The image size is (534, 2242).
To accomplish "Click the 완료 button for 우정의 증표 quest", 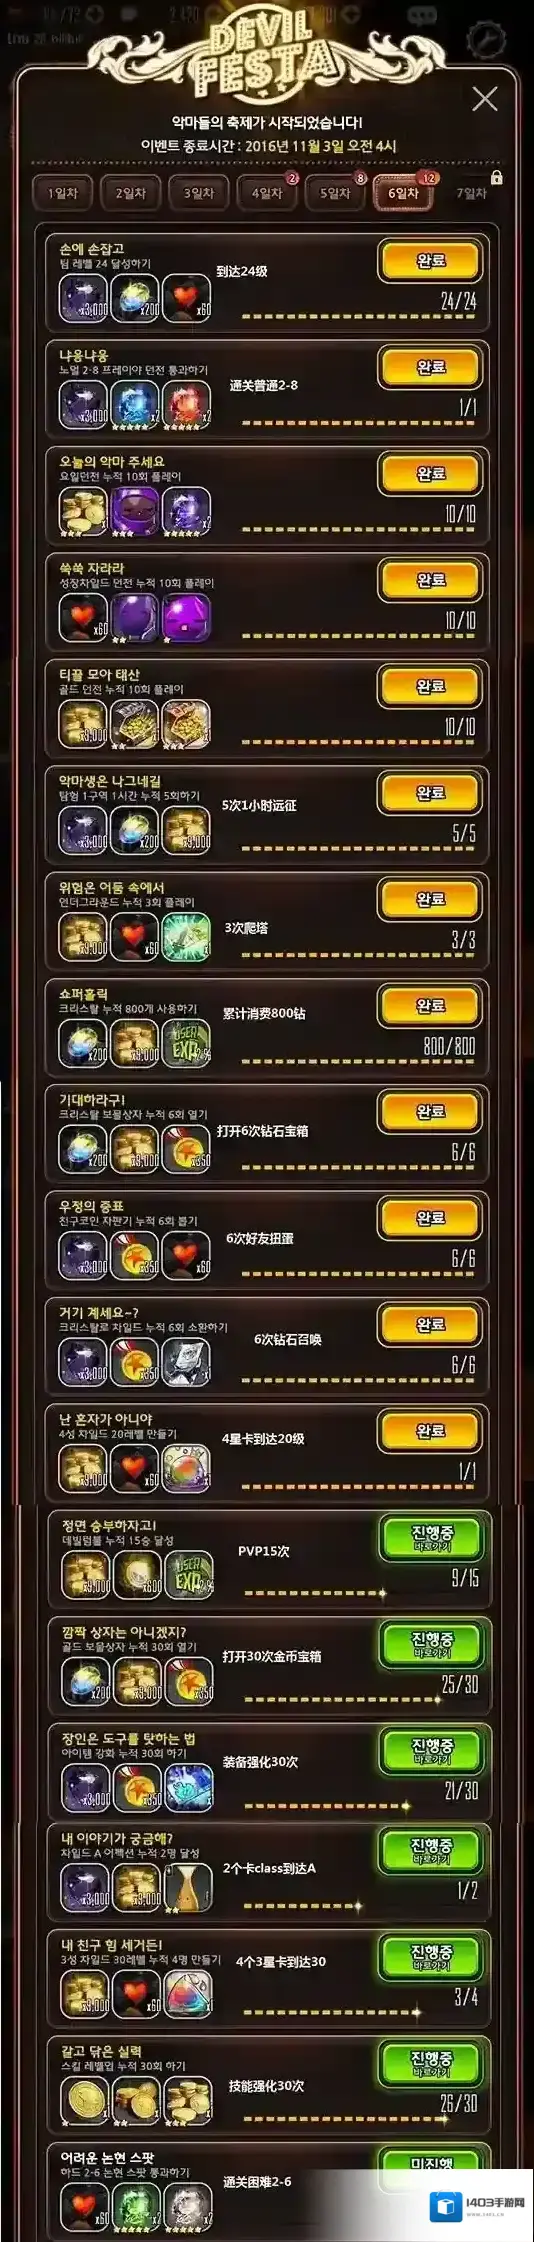I will [430, 1218].
